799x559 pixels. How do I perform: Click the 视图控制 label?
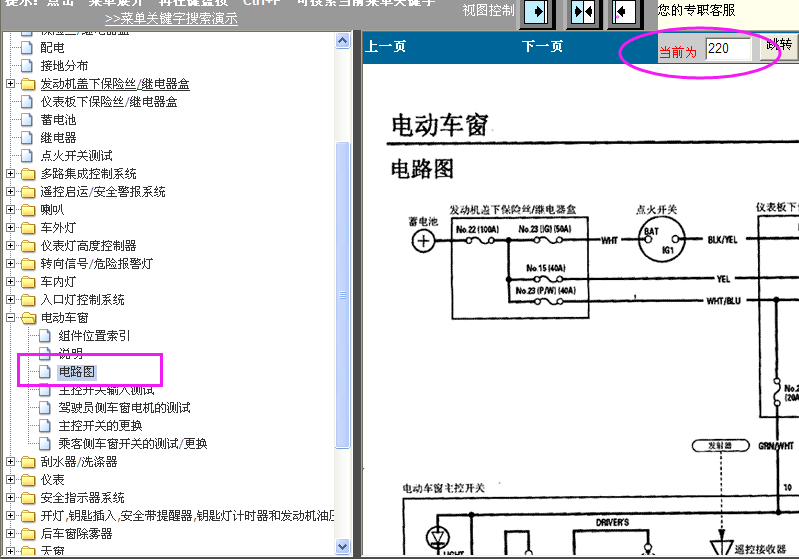488,10
